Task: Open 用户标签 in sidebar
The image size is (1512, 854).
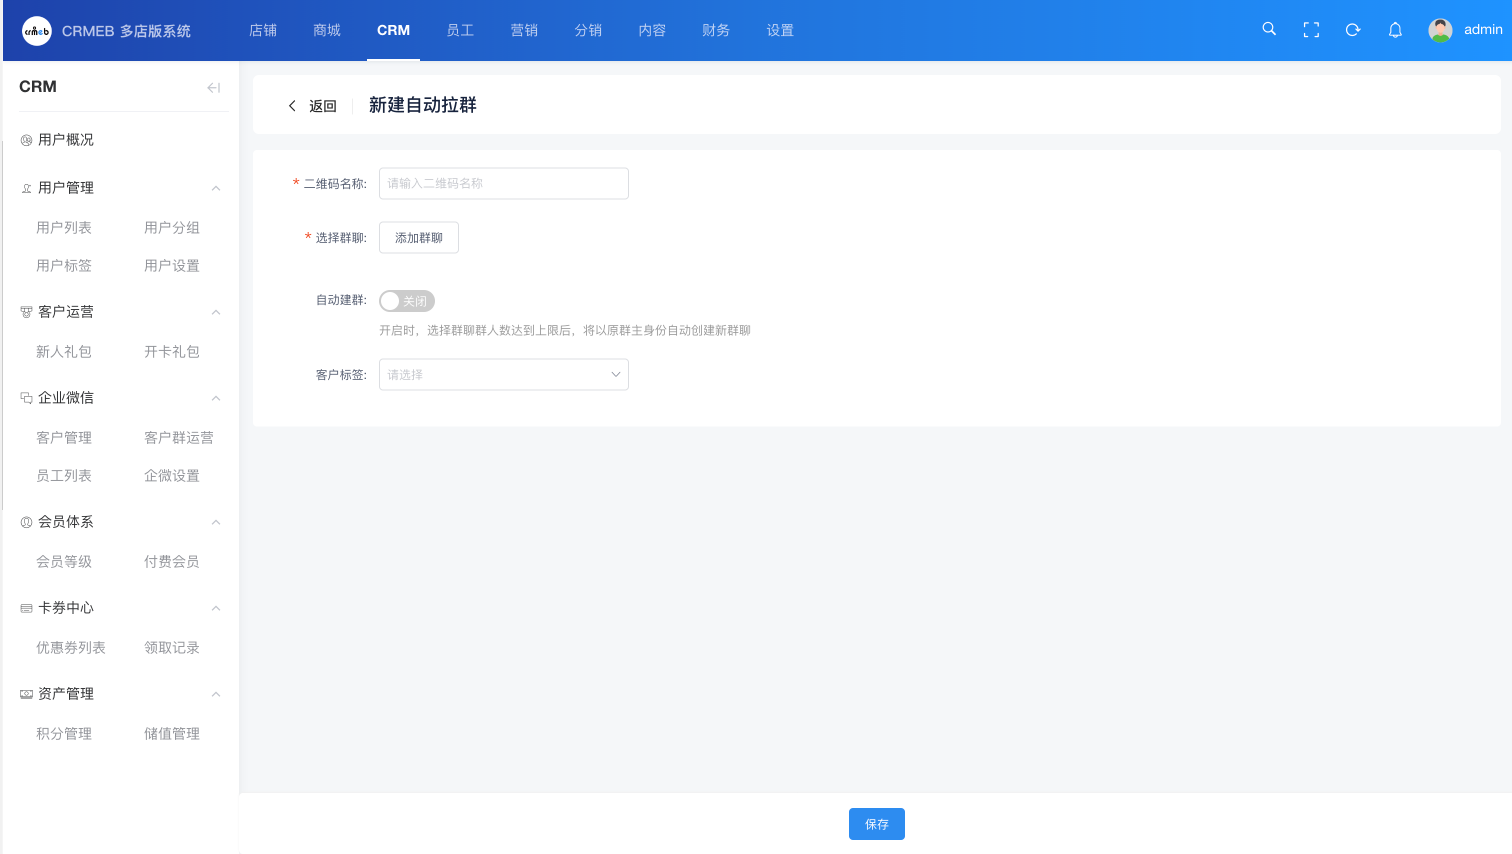Action: click(64, 266)
